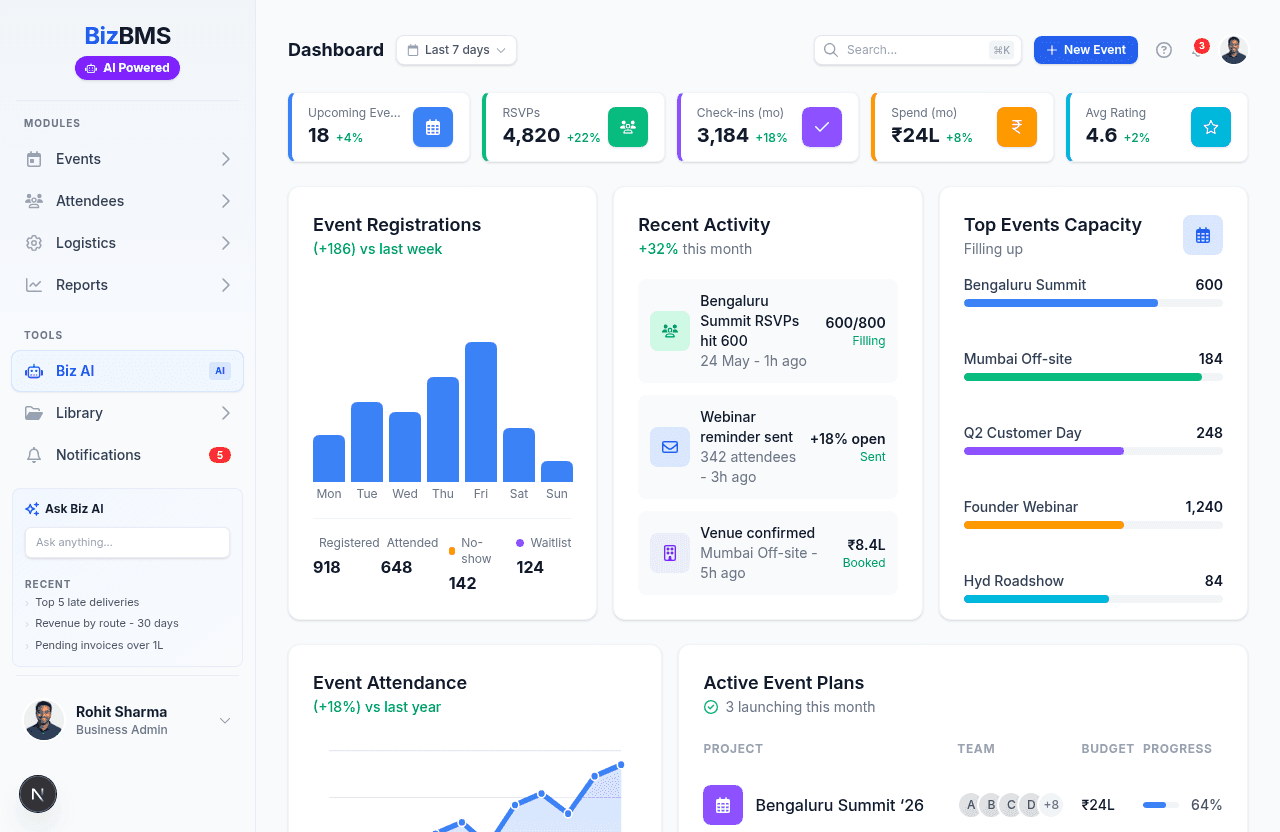Screen dimensions: 1280x832
Task: Click the Spend rupee icon
Action: point(1016,127)
